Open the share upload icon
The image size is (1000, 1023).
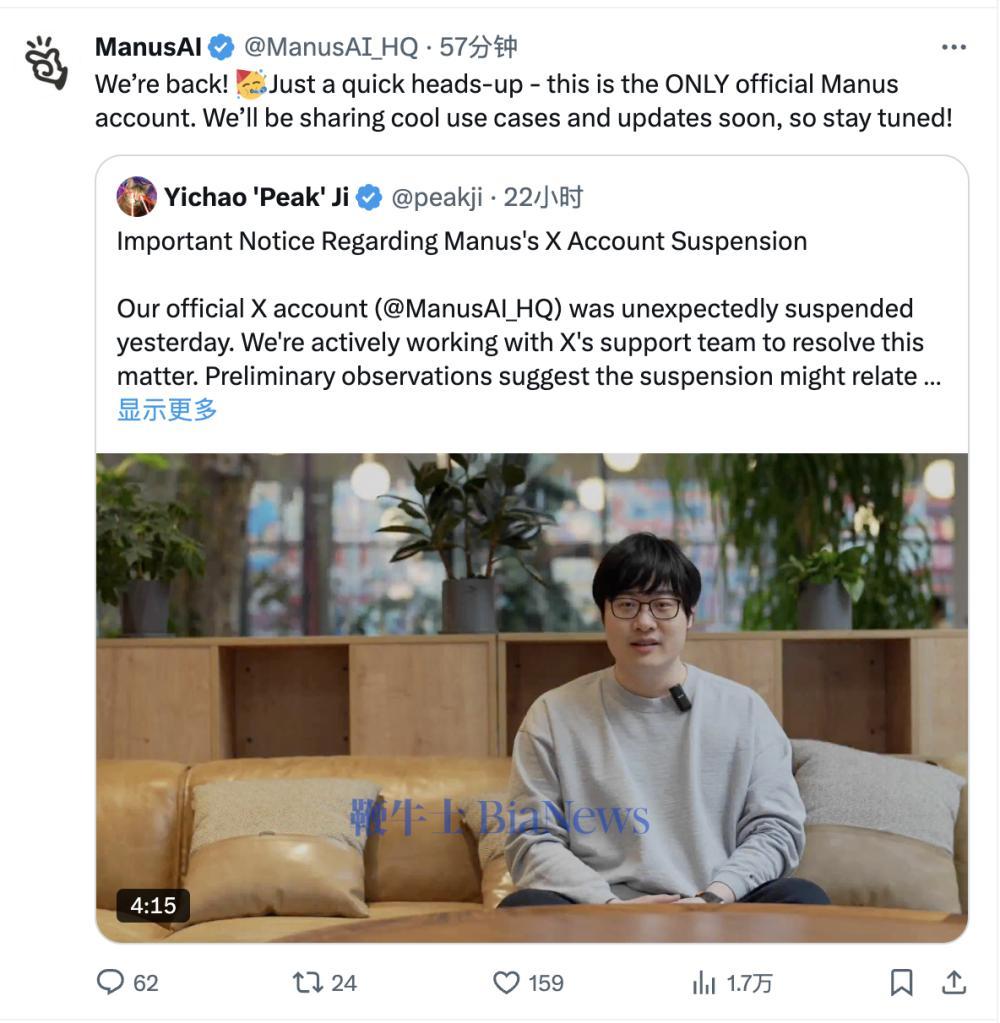click(x=954, y=982)
